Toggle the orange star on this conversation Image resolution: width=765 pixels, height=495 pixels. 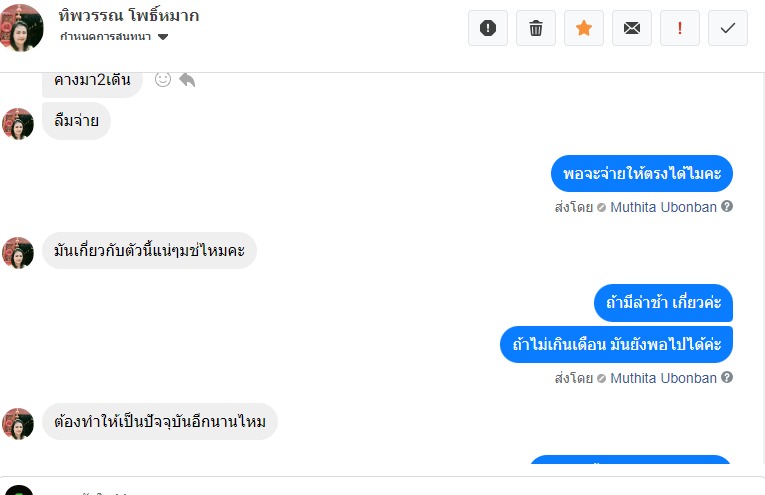584,28
